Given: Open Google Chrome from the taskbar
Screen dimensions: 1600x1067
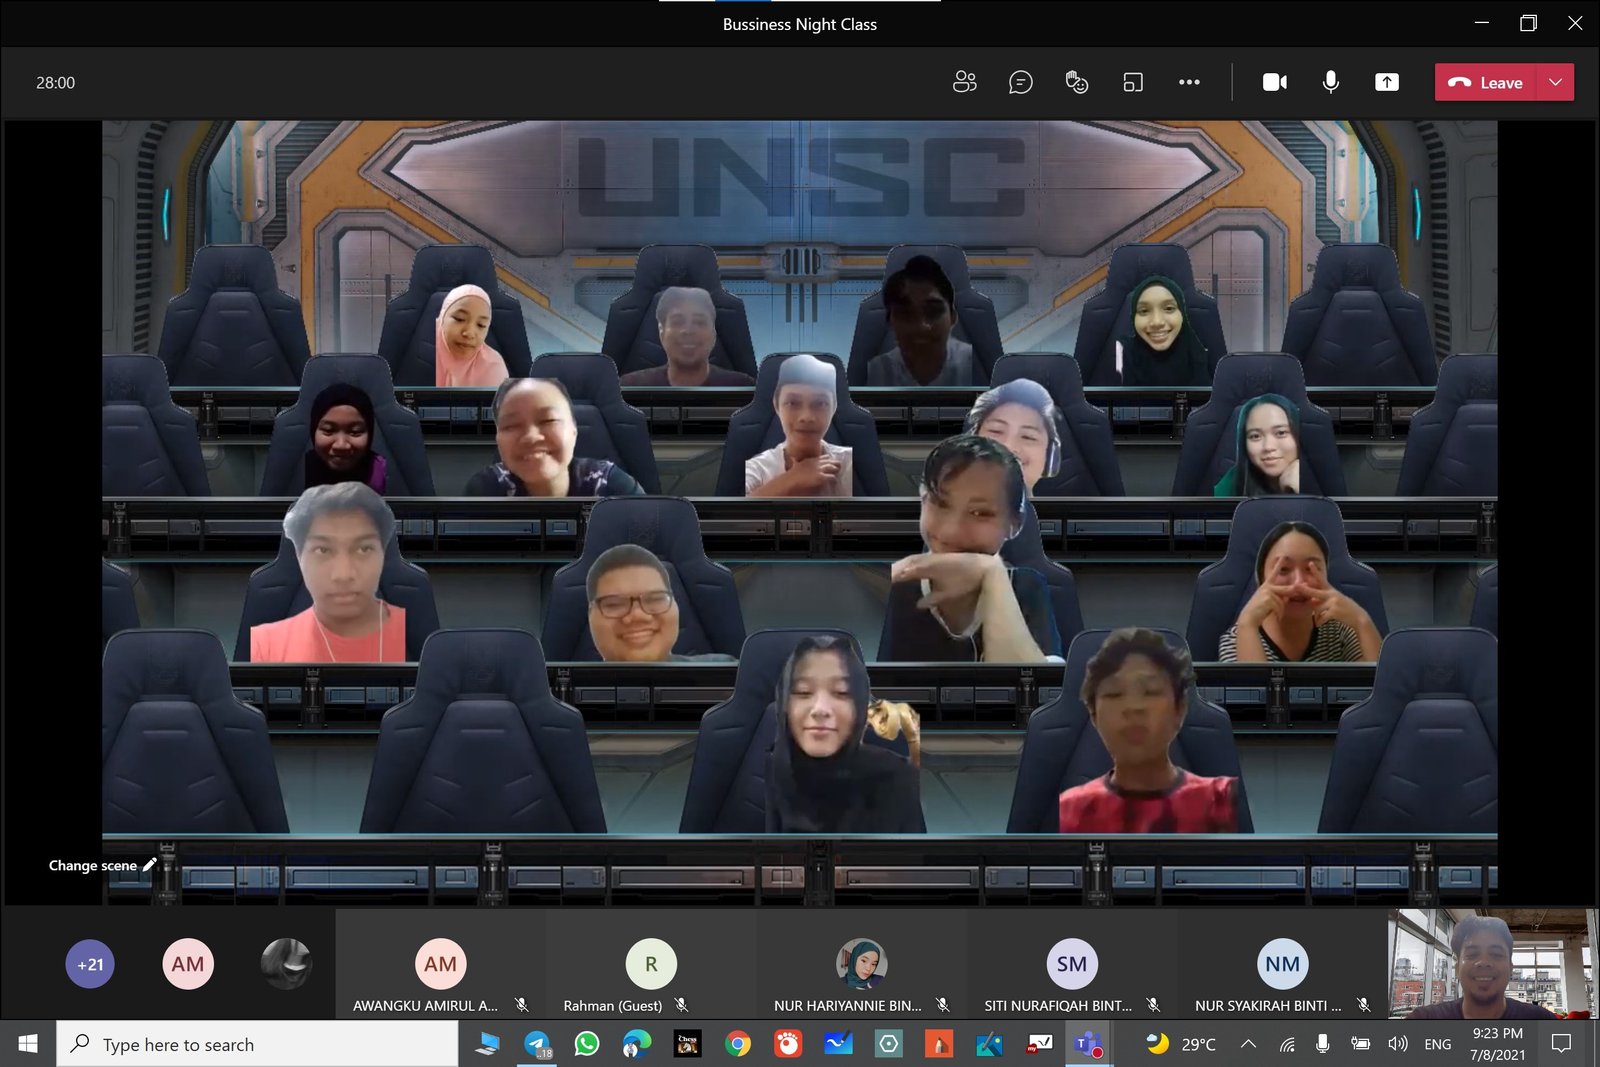Looking at the screenshot, I should [x=738, y=1044].
